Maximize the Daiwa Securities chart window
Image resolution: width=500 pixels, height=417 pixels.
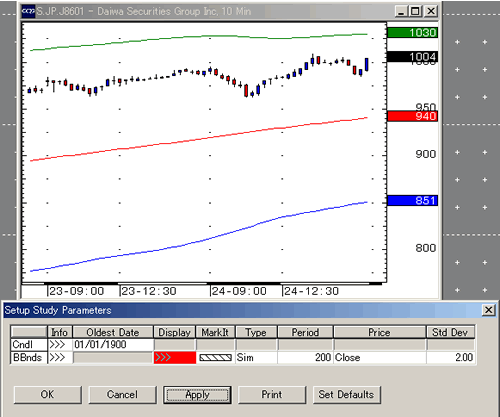click(415, 11)
